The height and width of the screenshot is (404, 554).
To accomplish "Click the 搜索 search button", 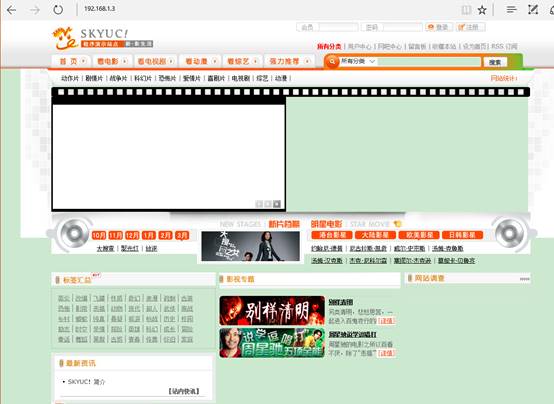I will click(495, 62).
